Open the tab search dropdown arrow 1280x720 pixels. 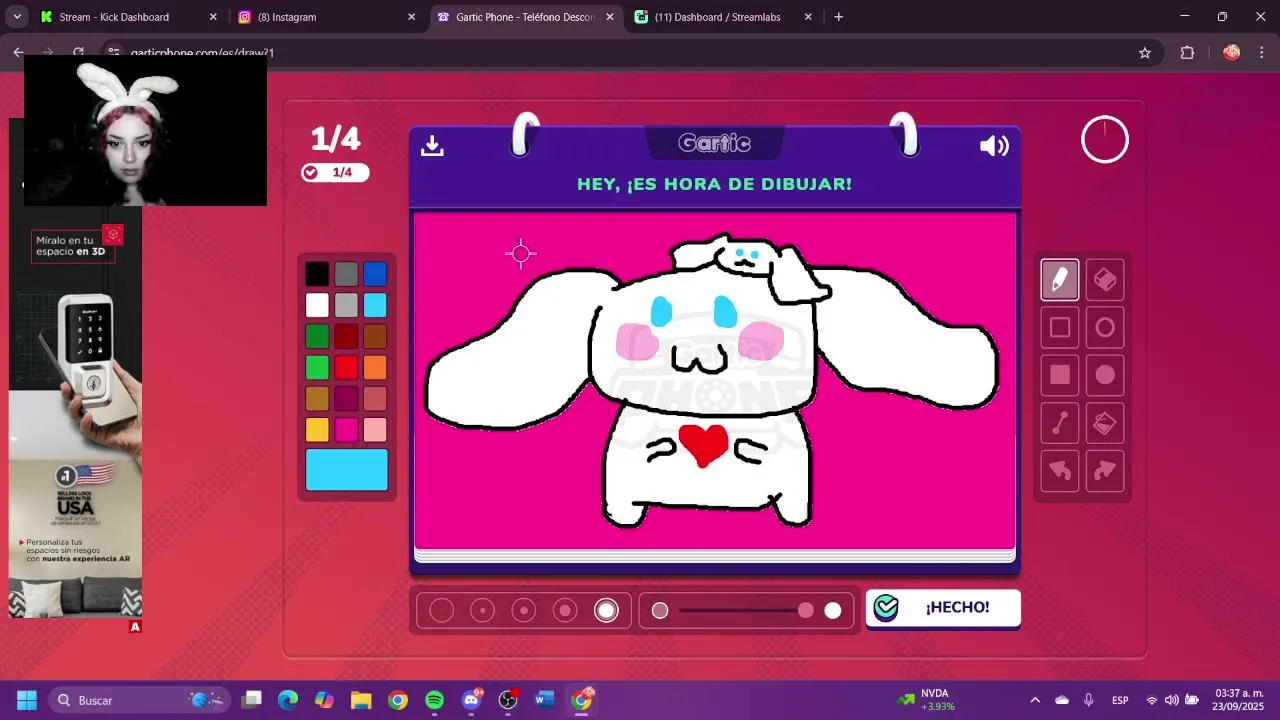[17, 17]
